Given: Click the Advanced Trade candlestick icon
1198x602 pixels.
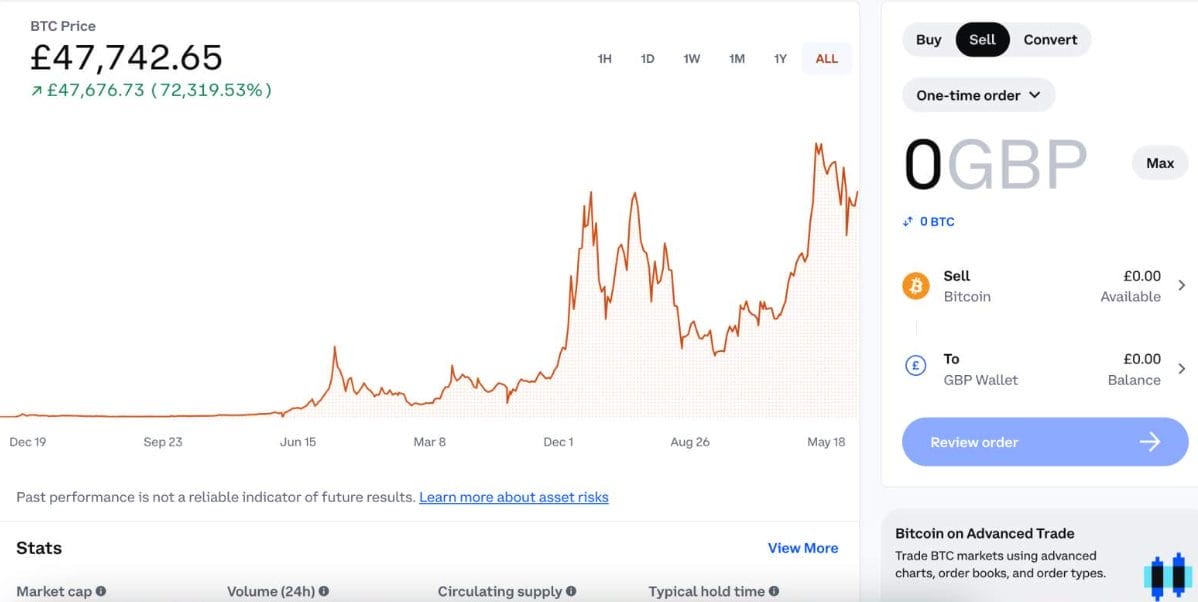Looking at the screenshot, I should pyautogui.click(x=1167, y=577).
